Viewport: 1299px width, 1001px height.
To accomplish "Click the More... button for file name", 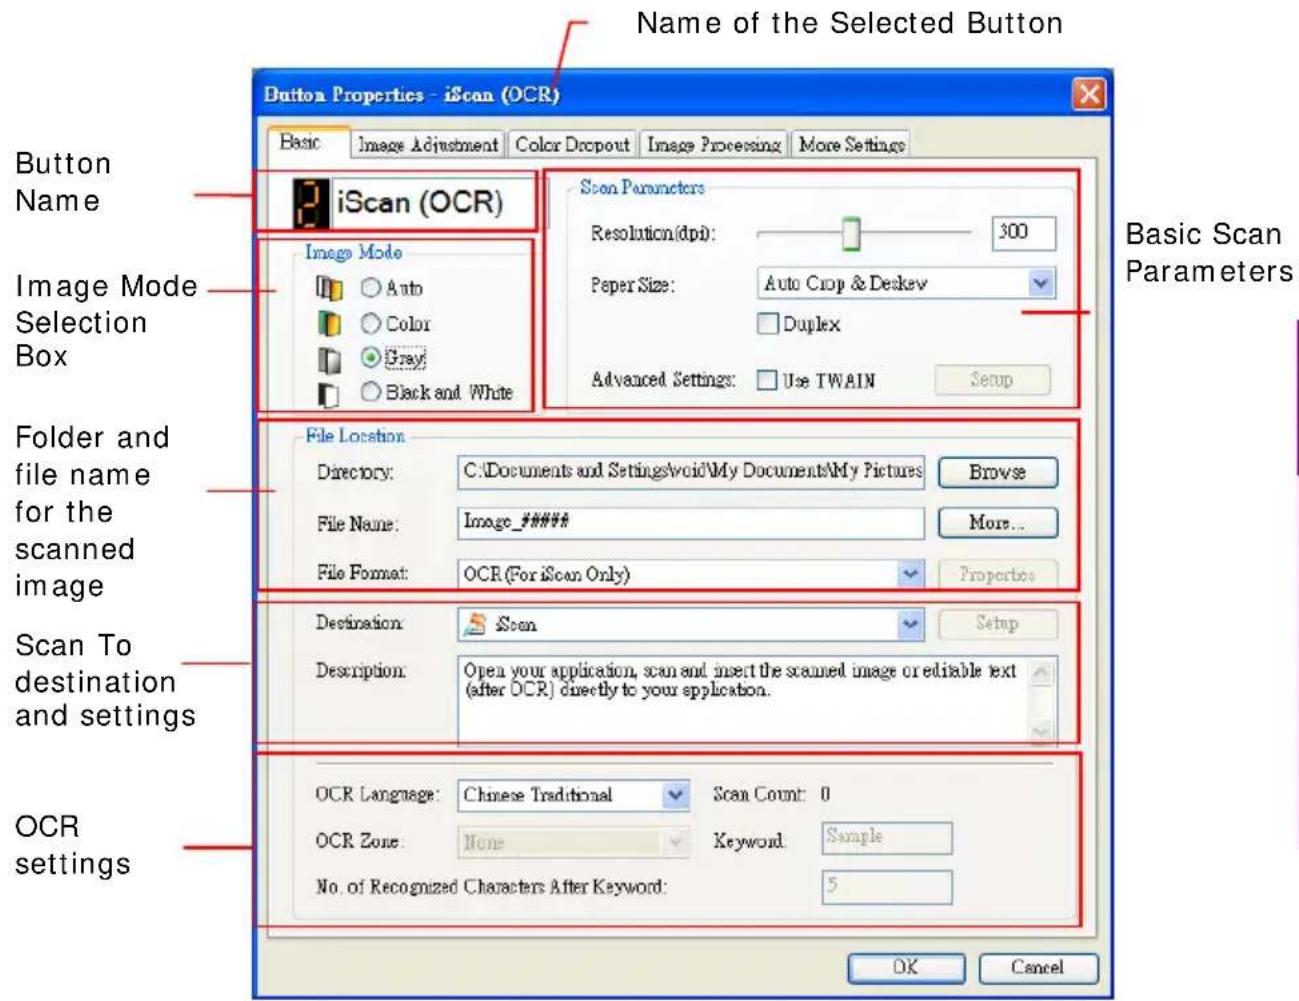I will [x=997, y=522].
